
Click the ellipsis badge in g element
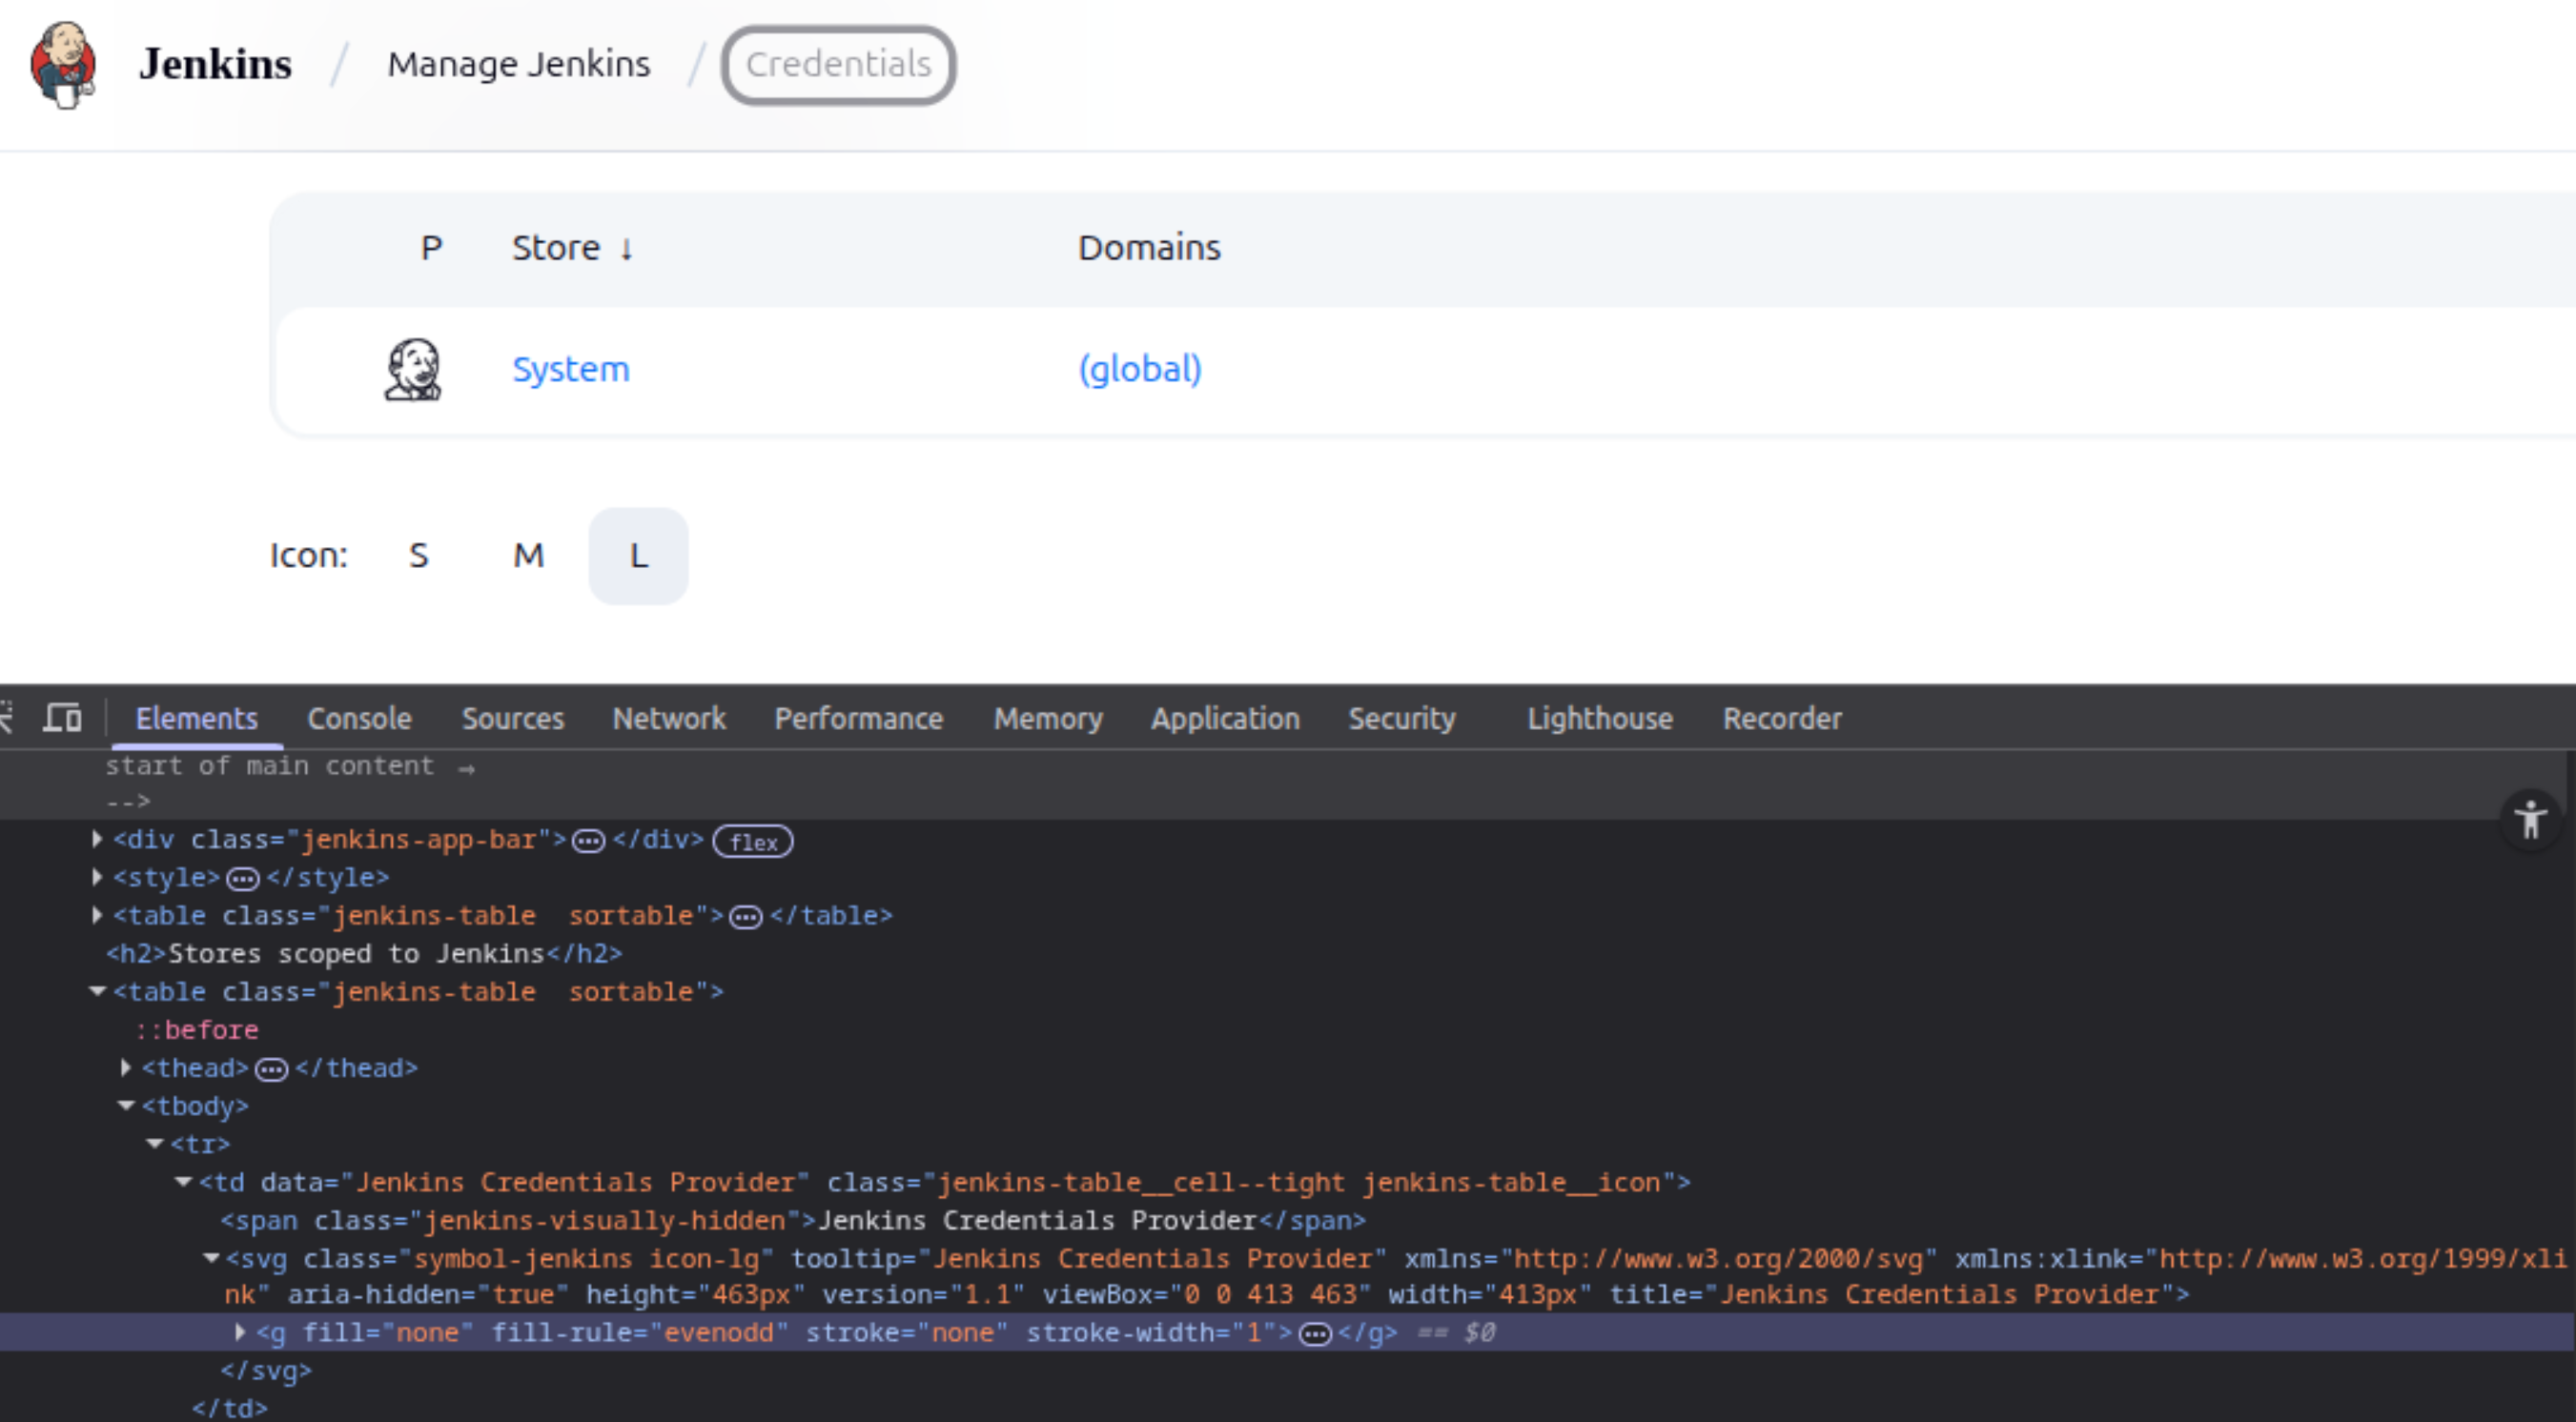1314,1334
